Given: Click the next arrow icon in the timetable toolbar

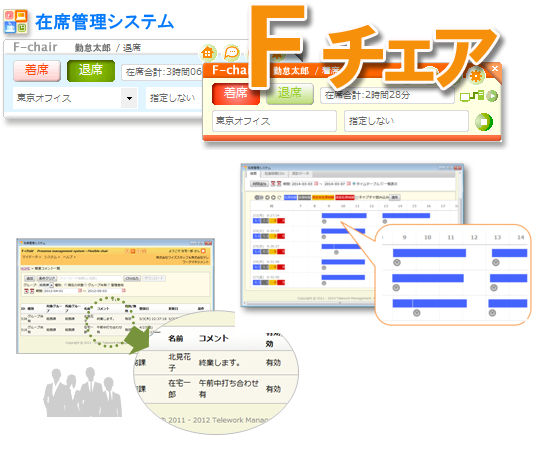Looking at the screenshot, I should pos(273,197).
